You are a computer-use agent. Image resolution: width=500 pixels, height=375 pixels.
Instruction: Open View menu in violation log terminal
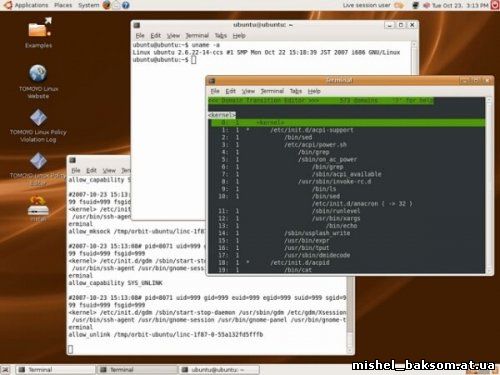[x=109, y=171]
